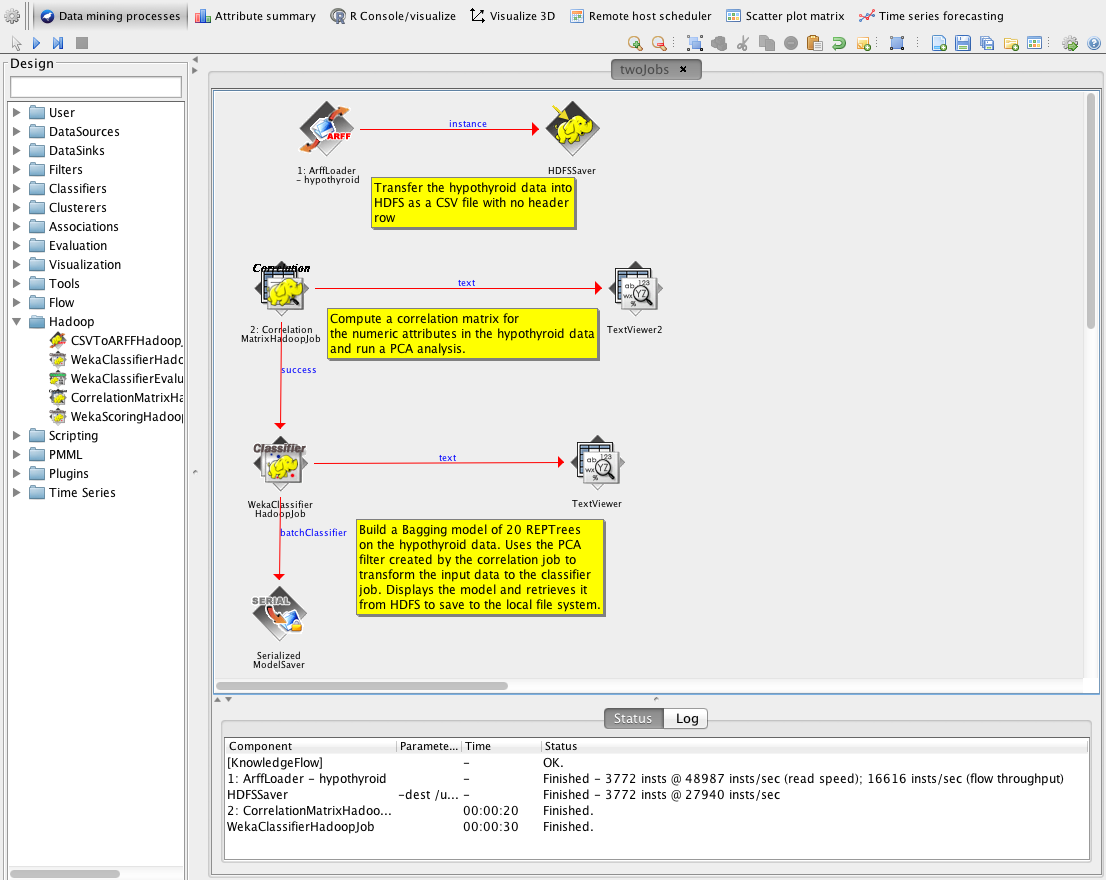This screenshot has width=1106, height=880.
Task: Click the canvas horizontal scrollbar
Action: [362, 685]
